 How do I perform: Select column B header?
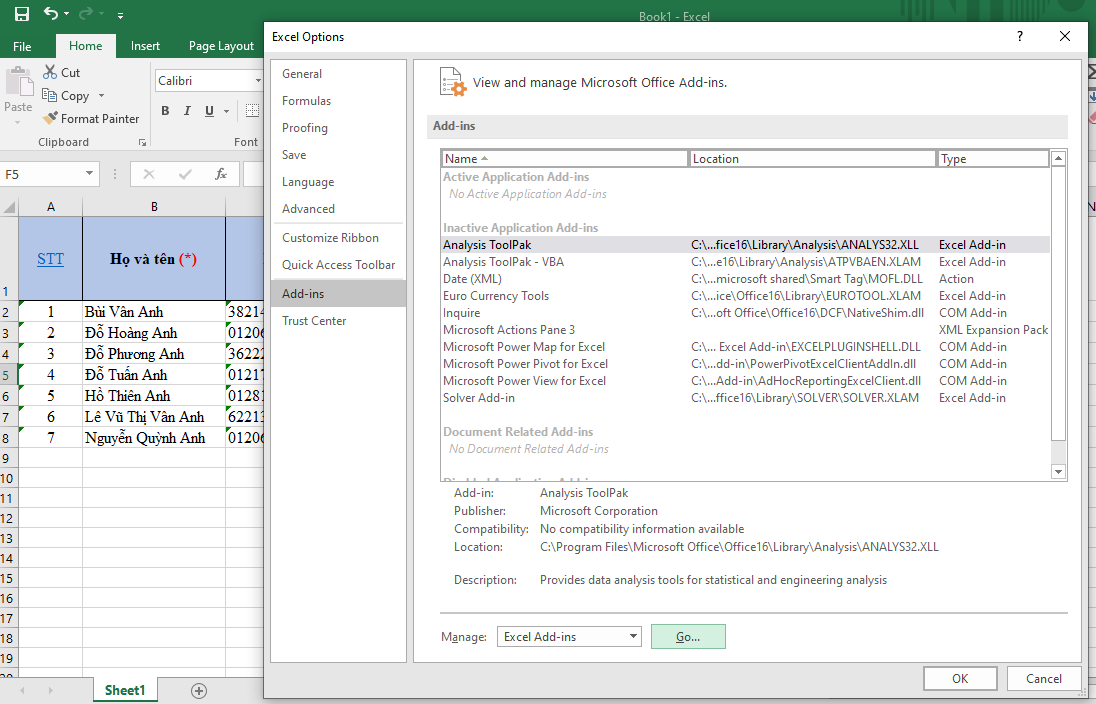[x=154, y=207]
